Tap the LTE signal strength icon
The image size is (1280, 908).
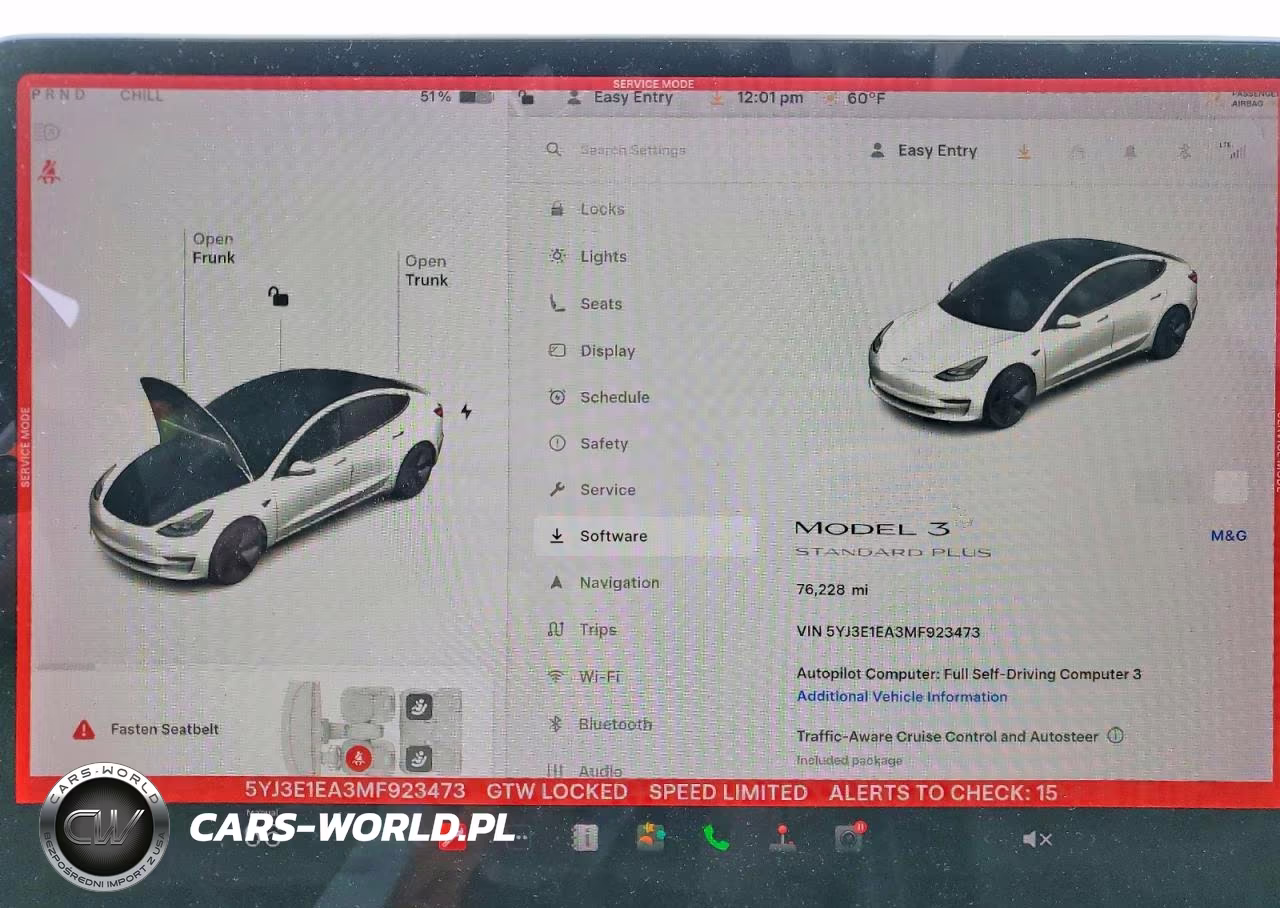point(1232,150)
